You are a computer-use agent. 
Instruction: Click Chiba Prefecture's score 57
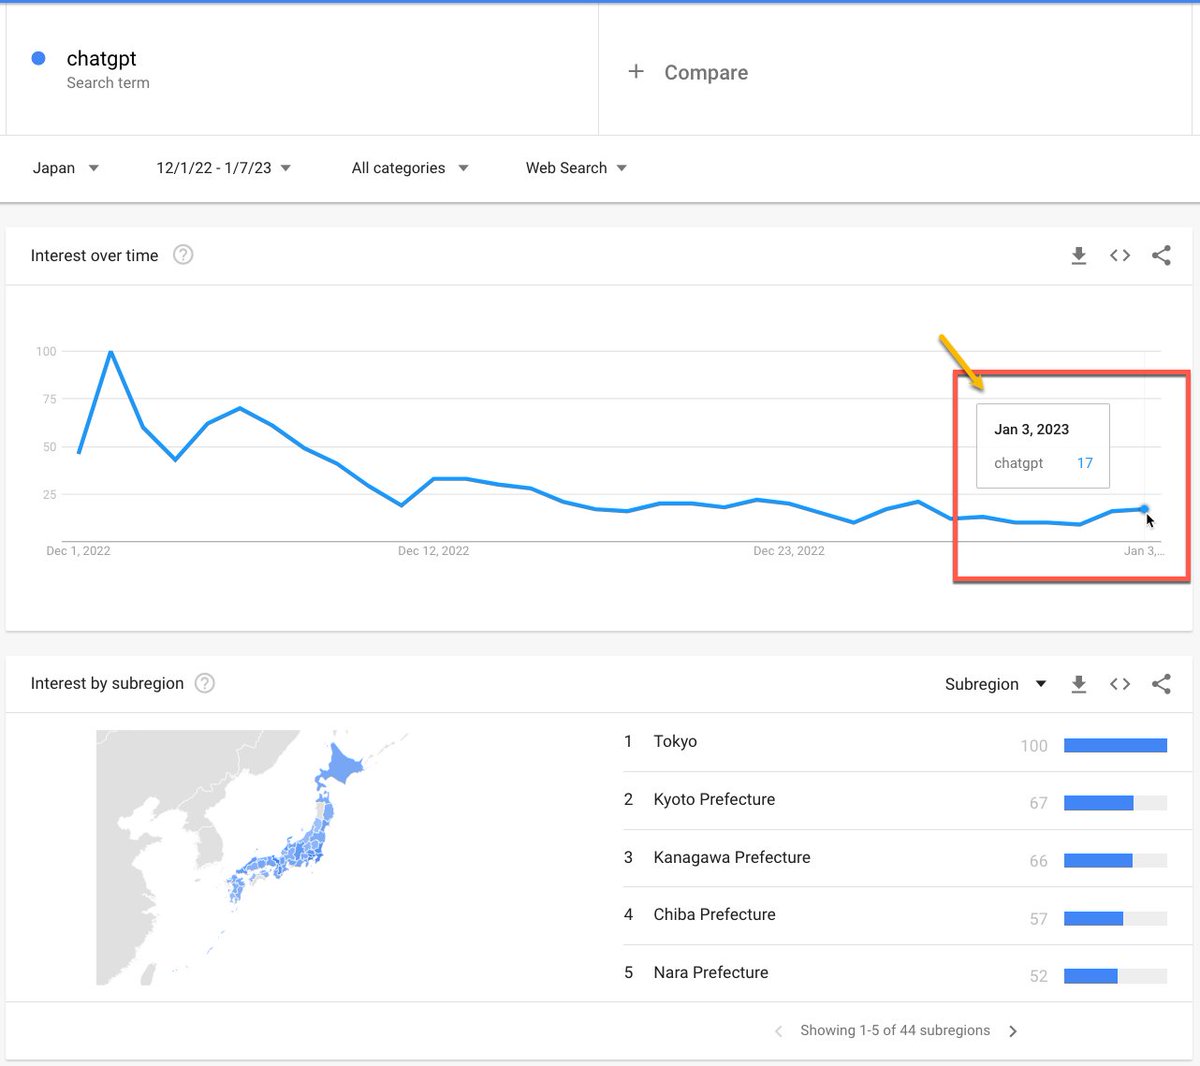click(1039, 919)
